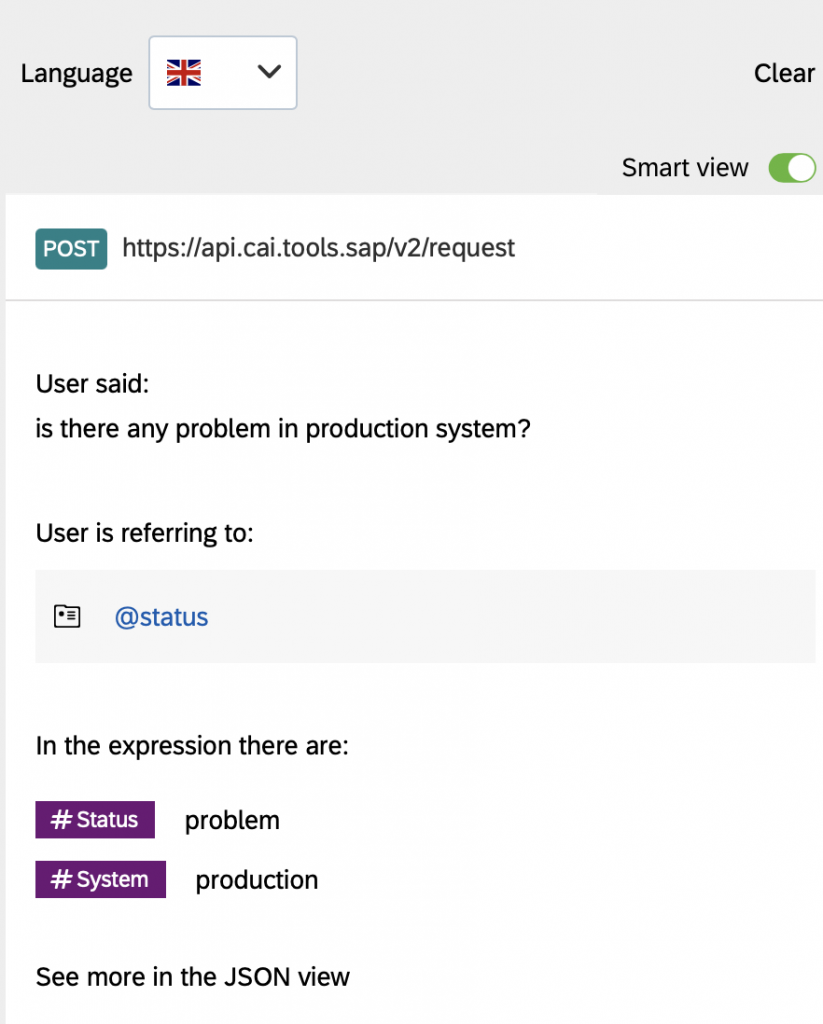Click the hash symbol in System tag
The height and width of the screenshot is (1024, 823).
pyautogui.click(x=61, y=880)
